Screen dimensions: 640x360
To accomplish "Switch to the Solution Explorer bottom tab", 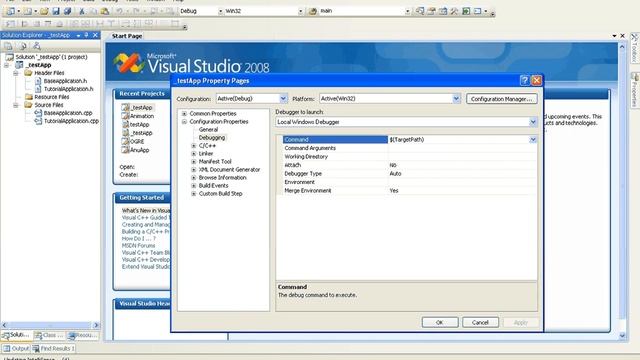I will (x=17, y=336).
